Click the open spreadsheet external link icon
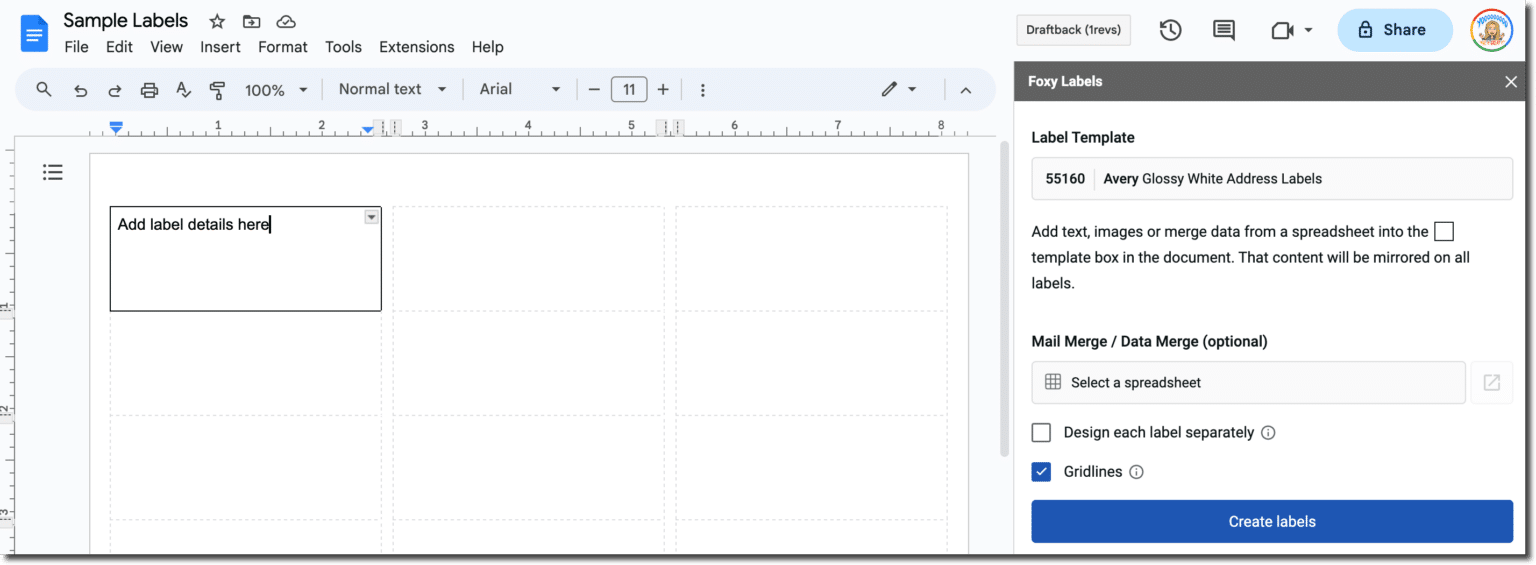The image size is (1536, 565). pyautogui.click(x=1491, y=382)
